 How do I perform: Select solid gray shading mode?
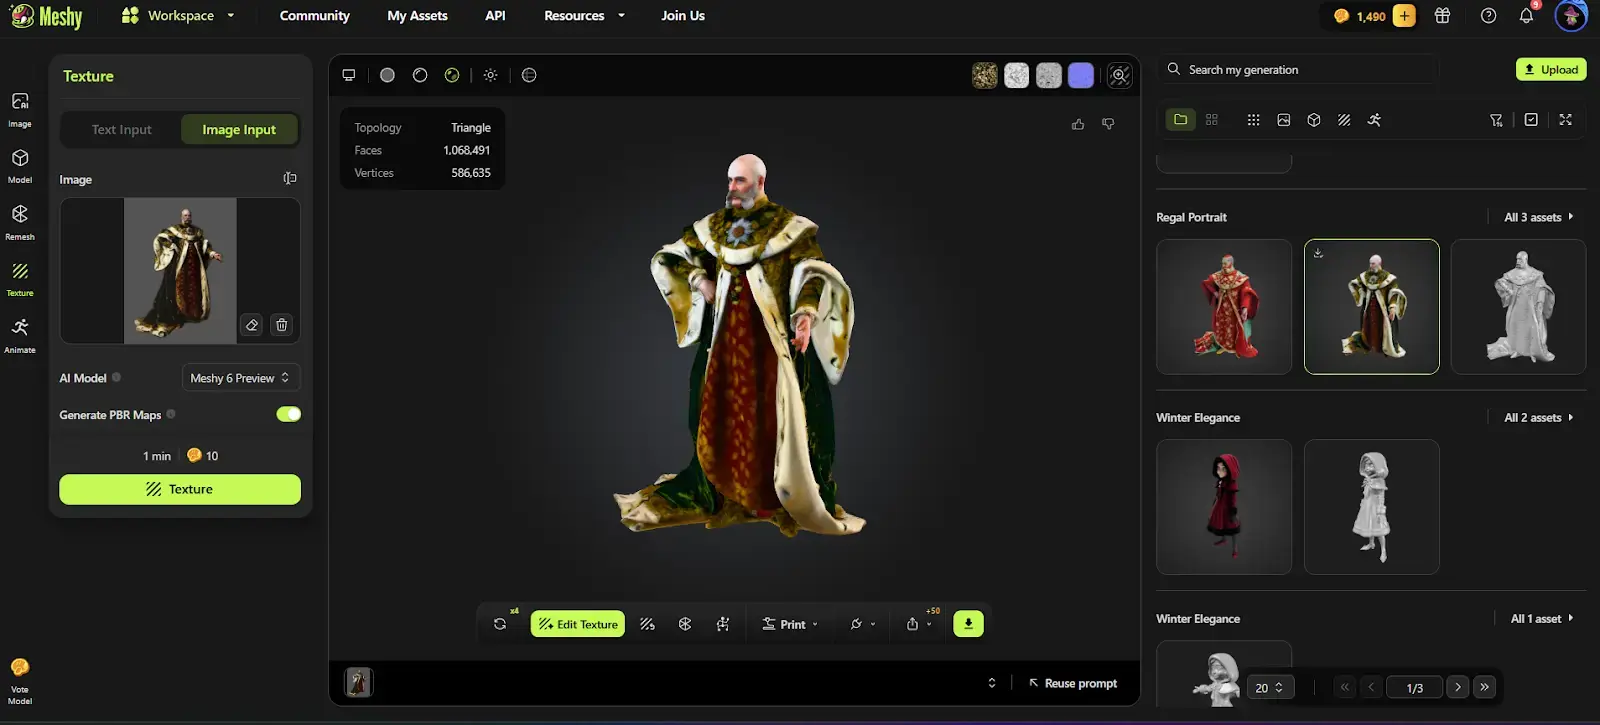(387, 75)
